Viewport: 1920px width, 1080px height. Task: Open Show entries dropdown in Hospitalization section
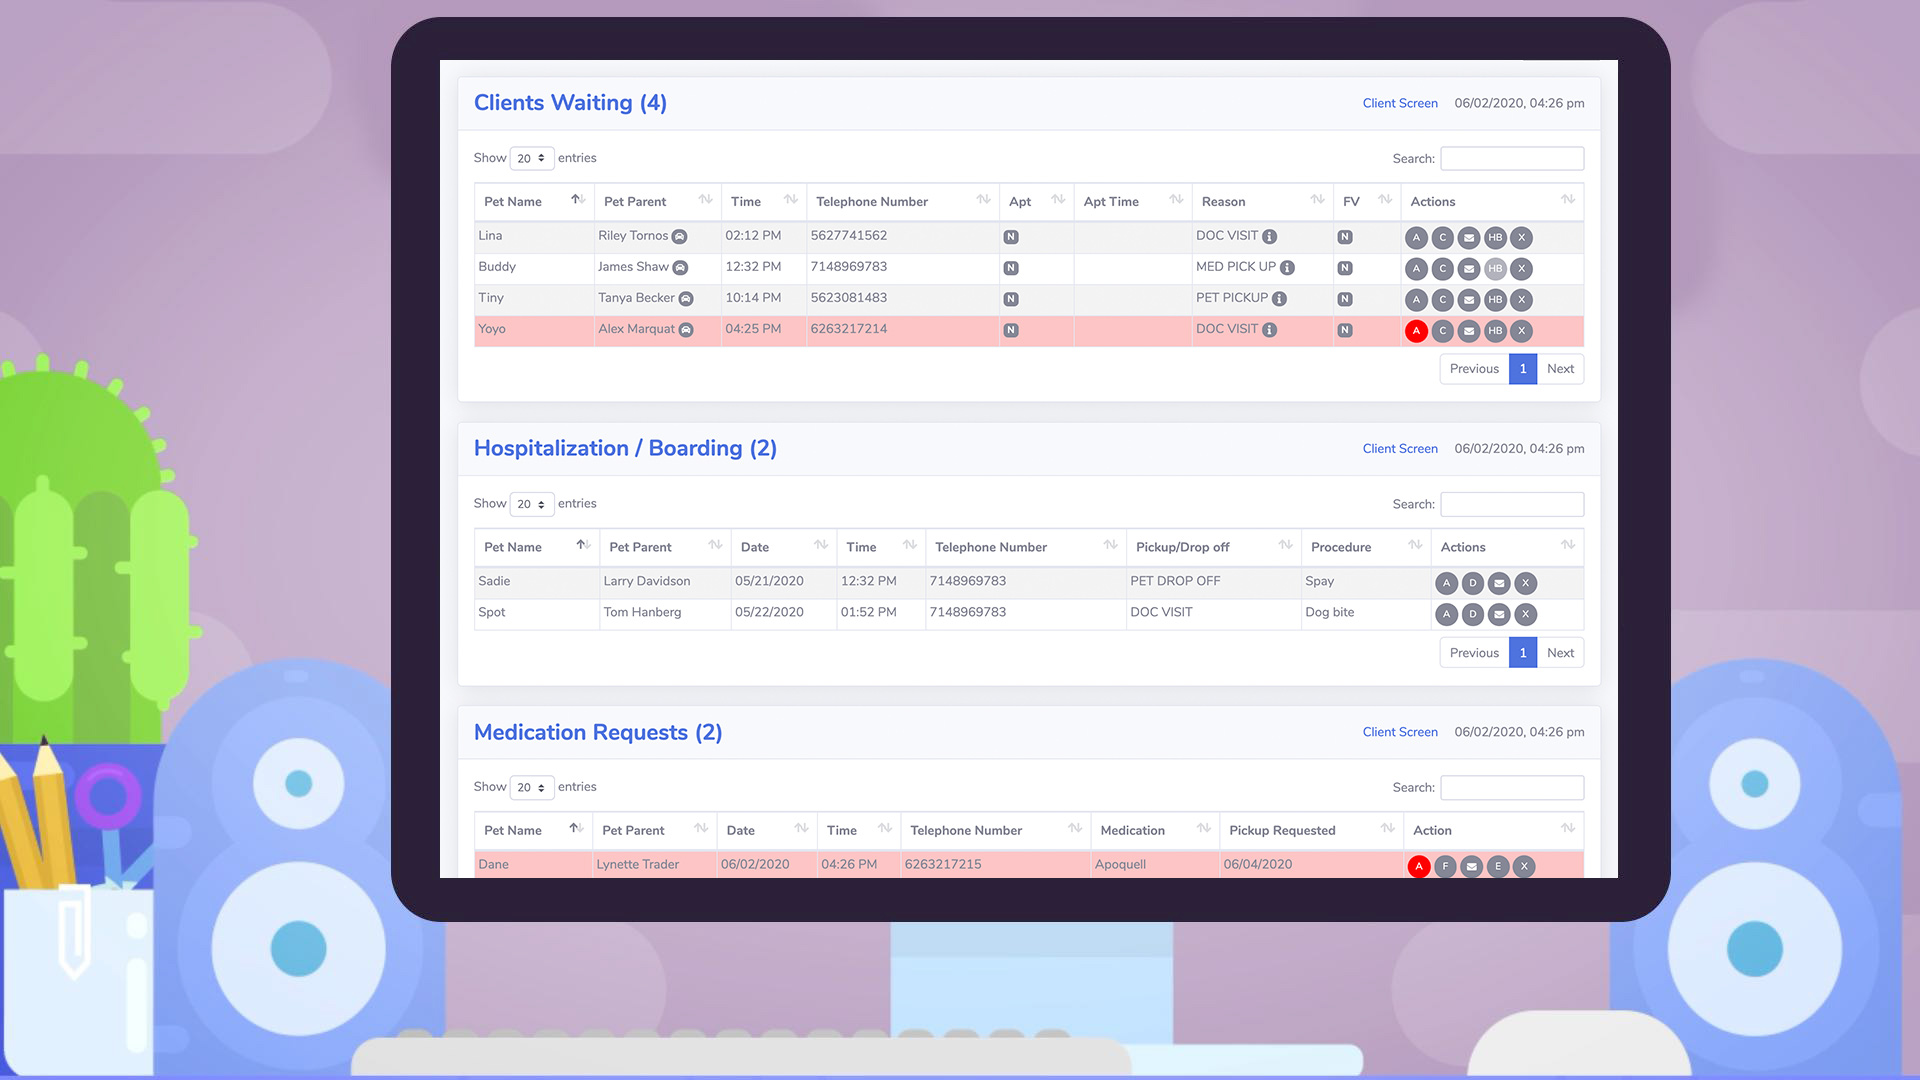coord(531,505)
